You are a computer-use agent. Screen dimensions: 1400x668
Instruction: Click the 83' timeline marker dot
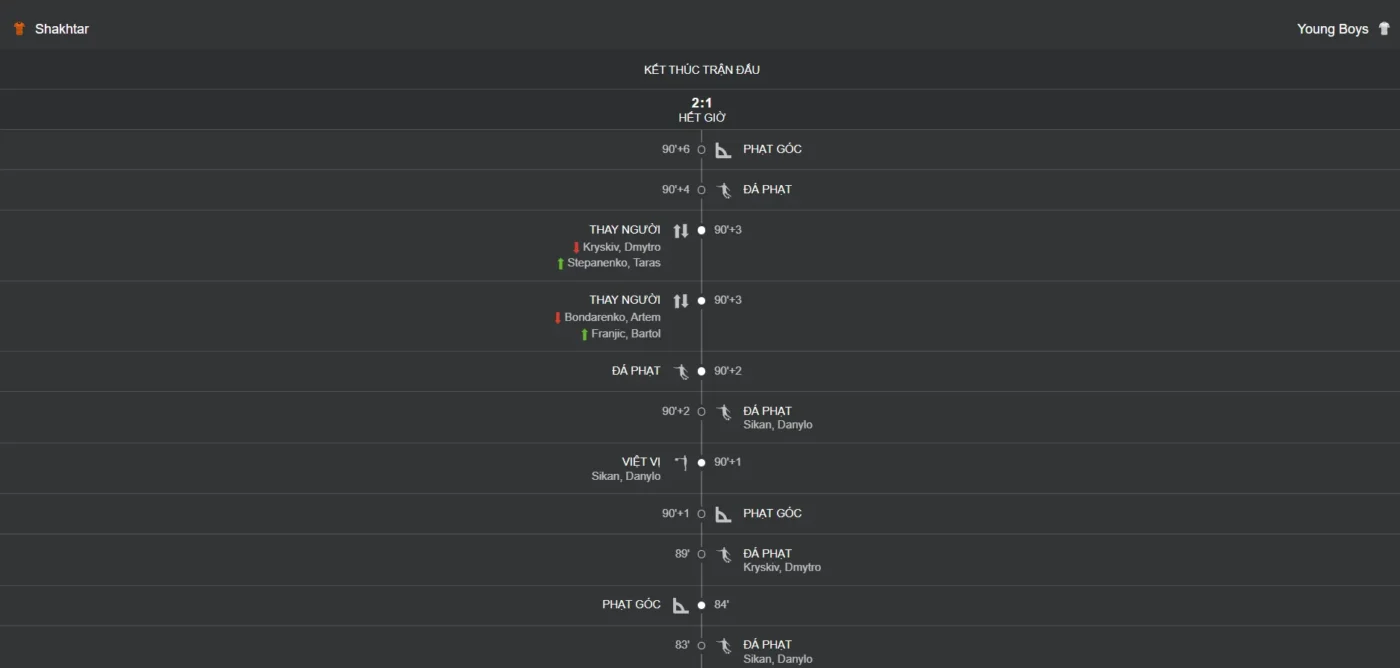(701, 645)
